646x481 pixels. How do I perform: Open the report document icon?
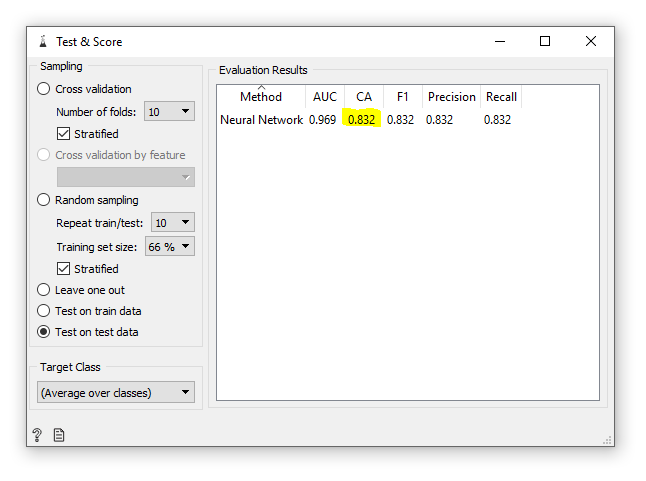59,435
